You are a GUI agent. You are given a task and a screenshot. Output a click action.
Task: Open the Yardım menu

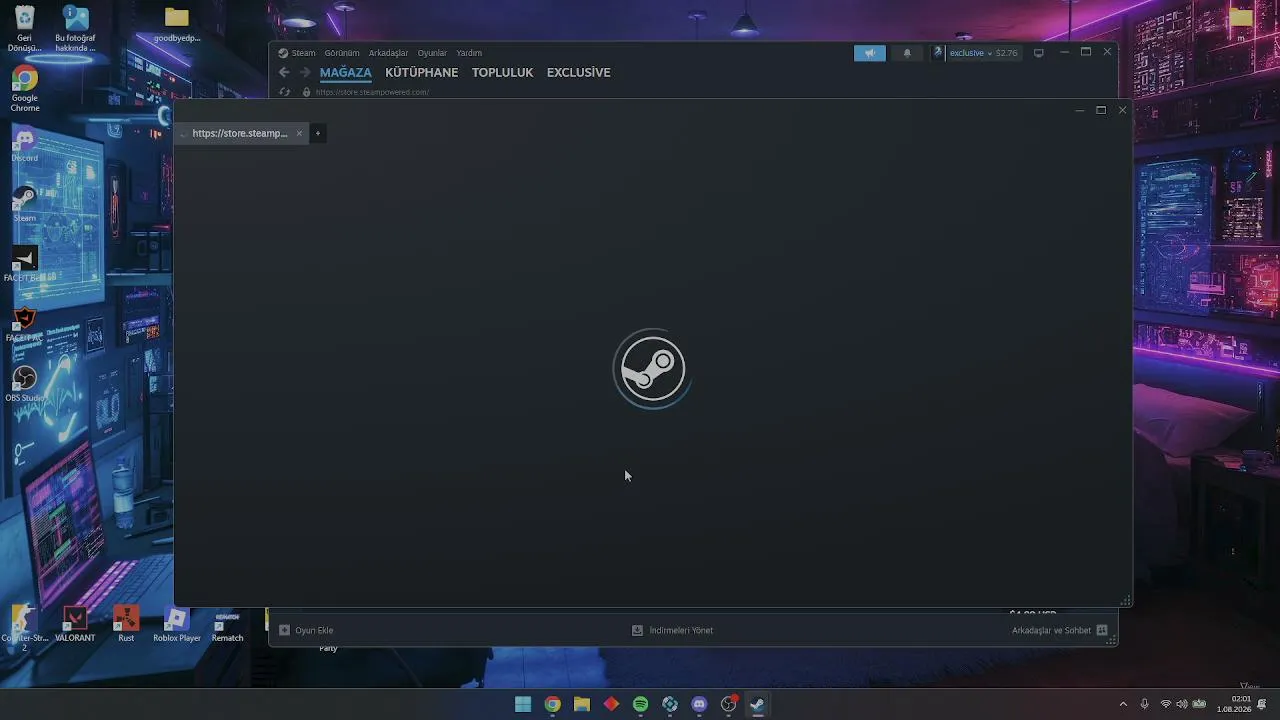pyautogui.click(x=469, y=53)
